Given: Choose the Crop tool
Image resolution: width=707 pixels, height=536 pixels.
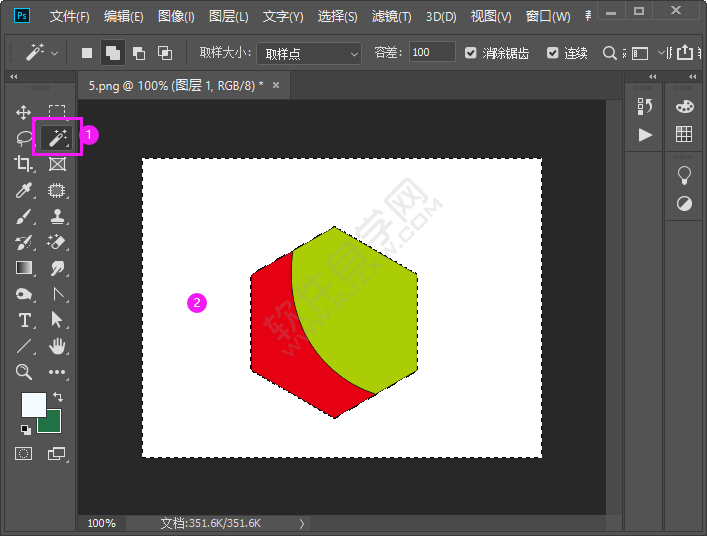Looking at the screenshot, I should click(24, 164).
